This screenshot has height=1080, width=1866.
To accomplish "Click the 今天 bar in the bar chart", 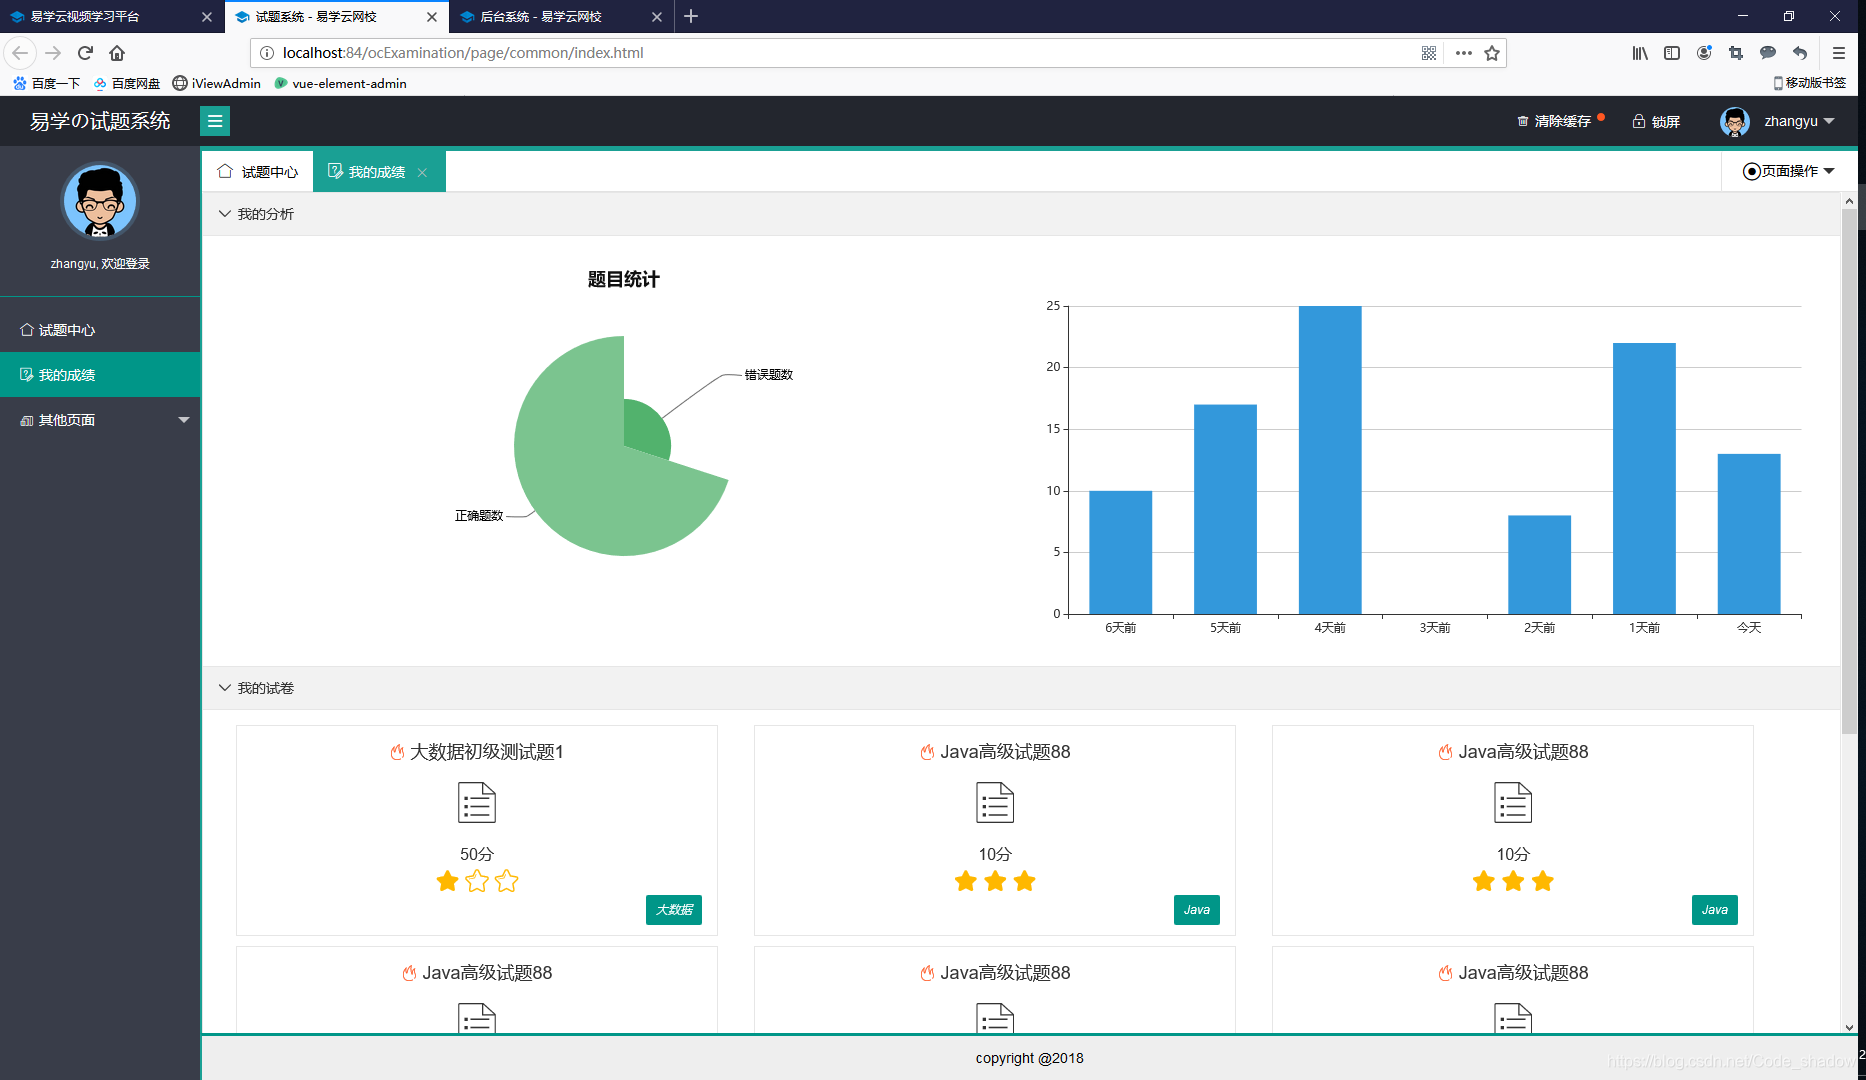I will [1749, 534].
